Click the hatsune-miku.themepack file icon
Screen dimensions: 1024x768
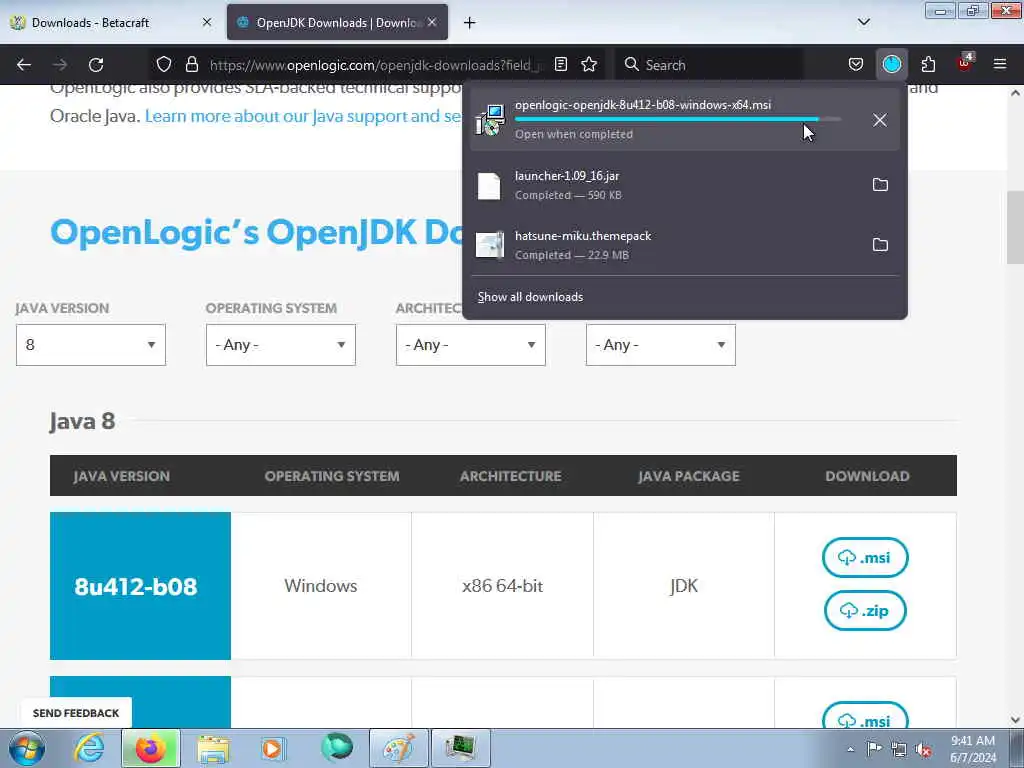click(490, 246)
